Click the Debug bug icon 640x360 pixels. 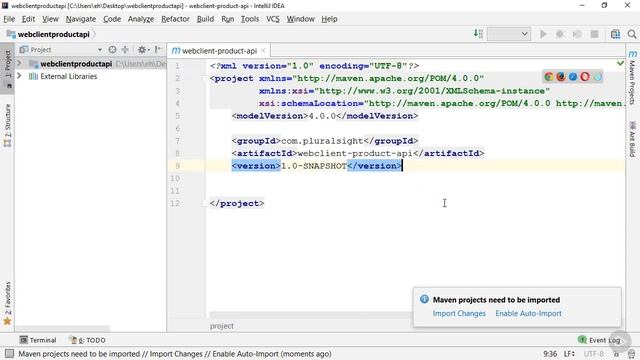pos(560,34)
